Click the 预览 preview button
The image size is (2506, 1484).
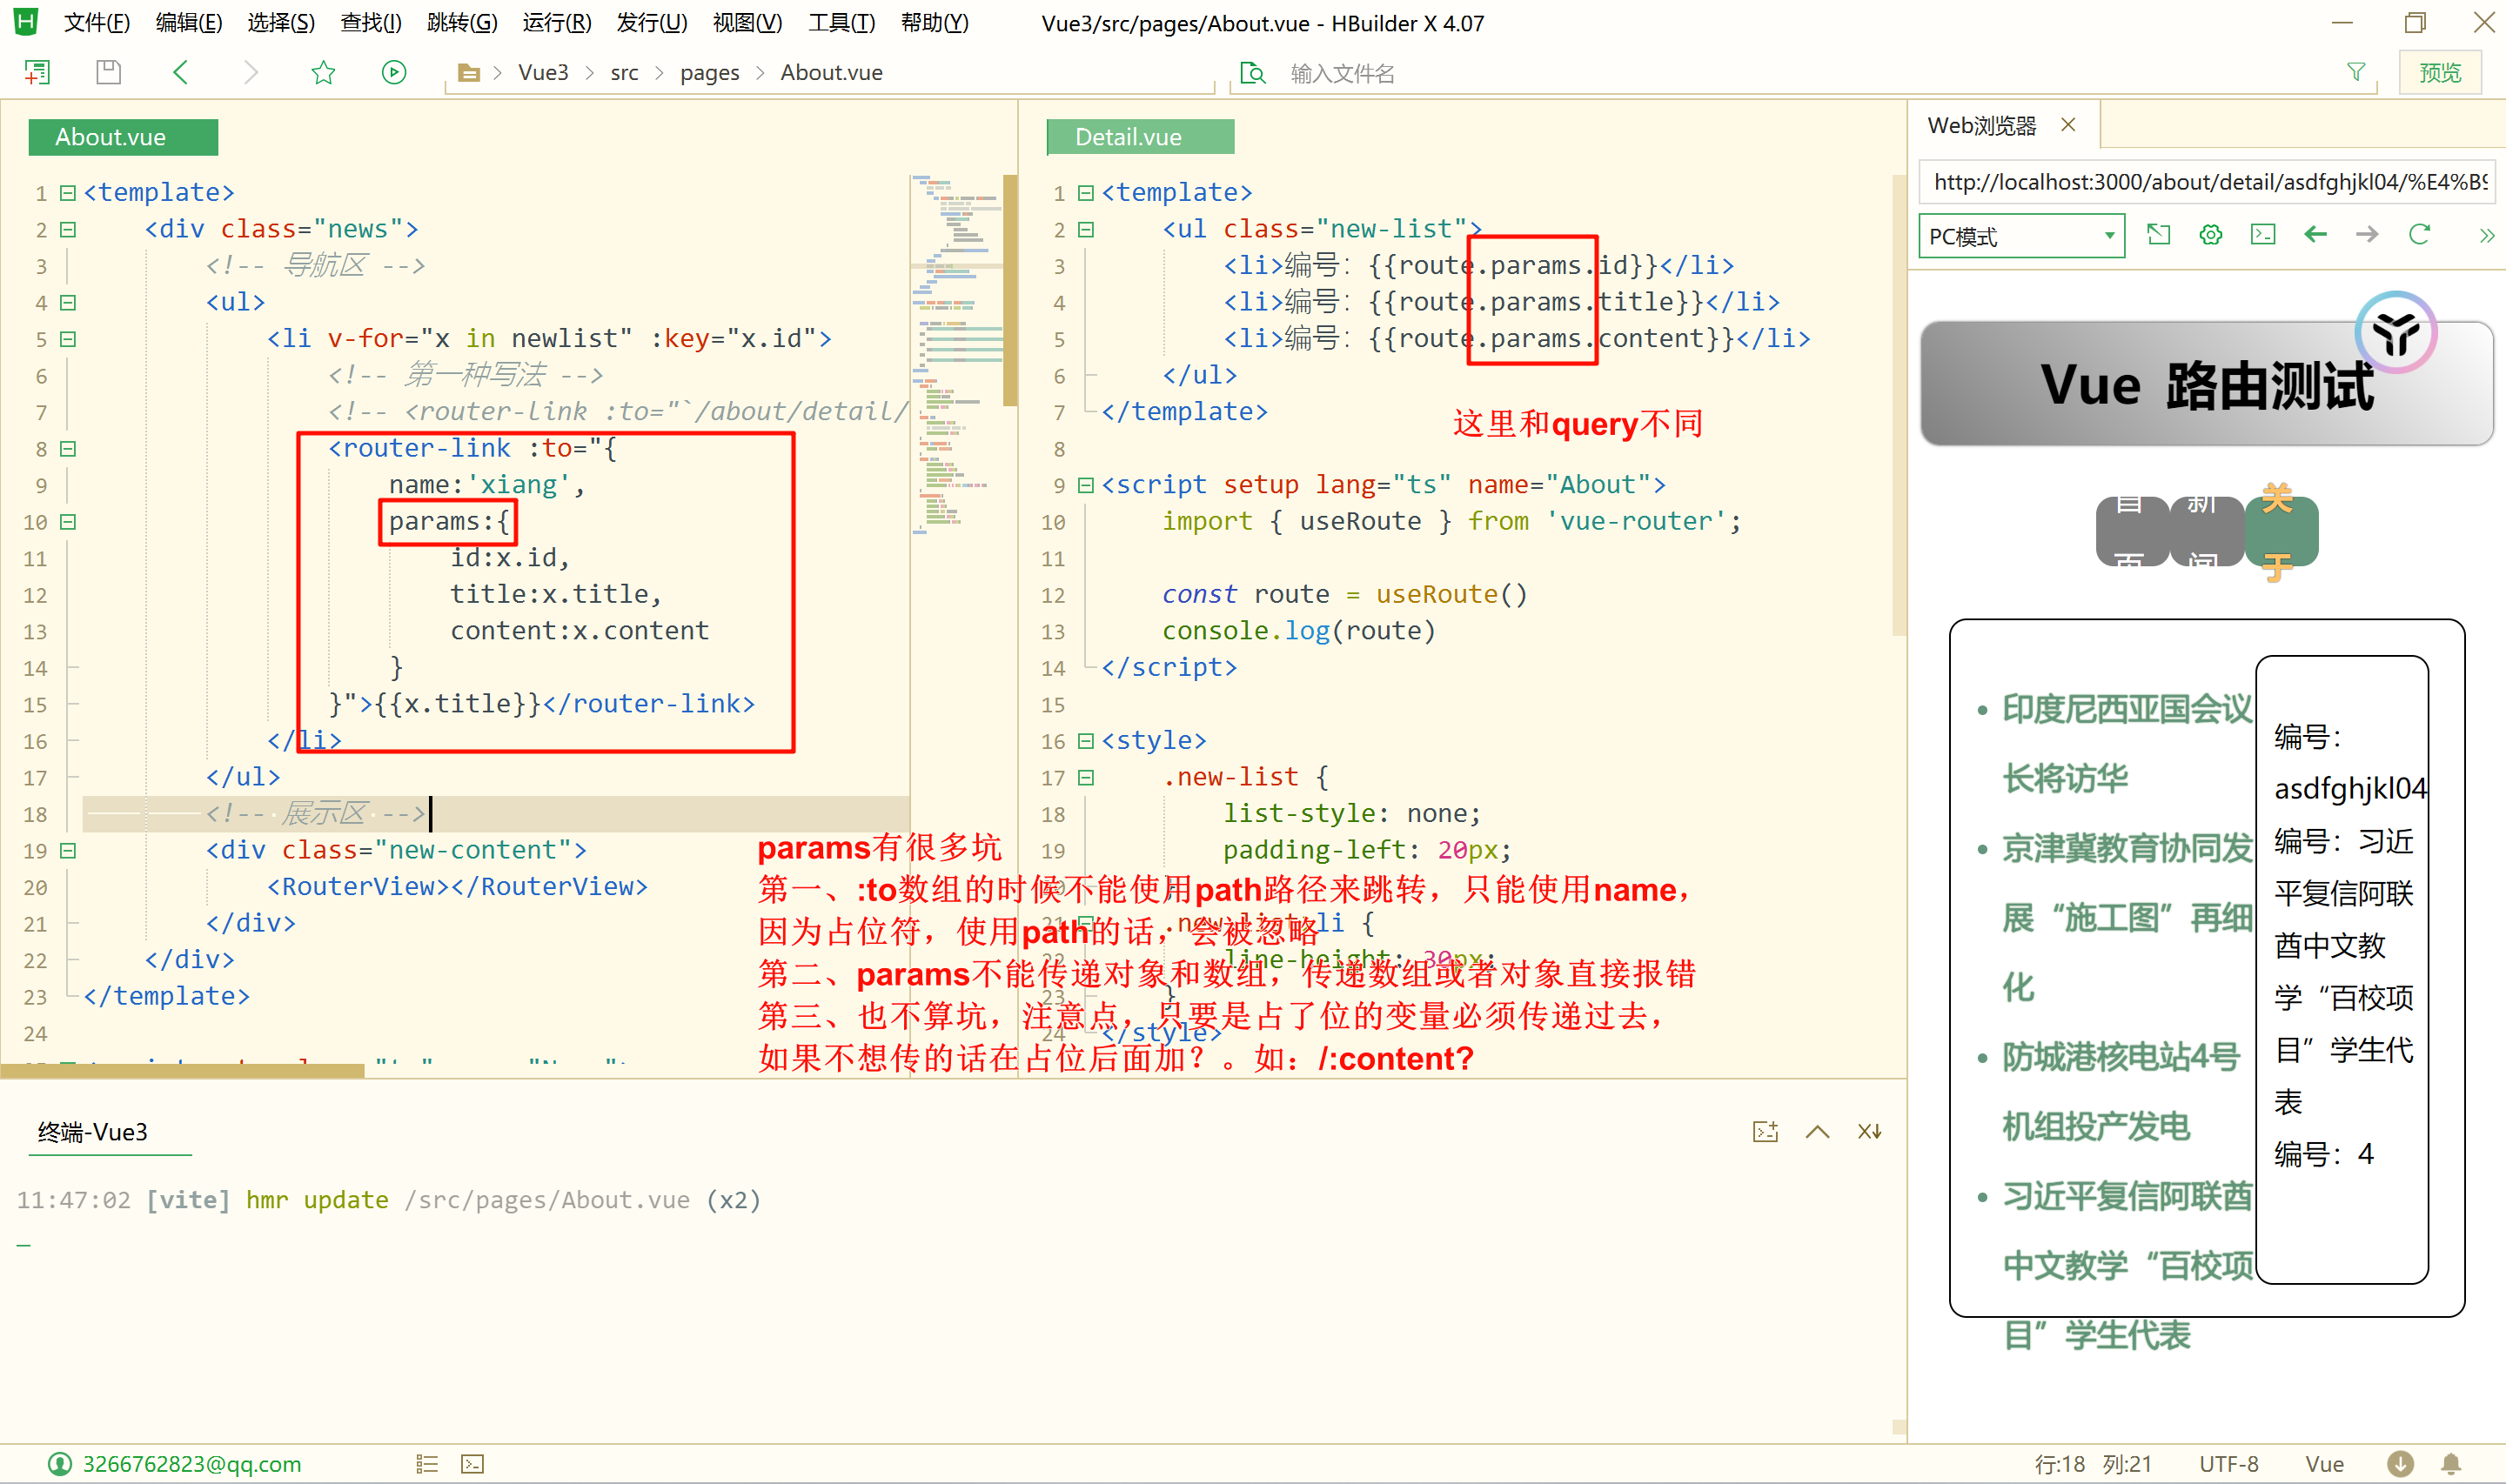coord(2439,72)
